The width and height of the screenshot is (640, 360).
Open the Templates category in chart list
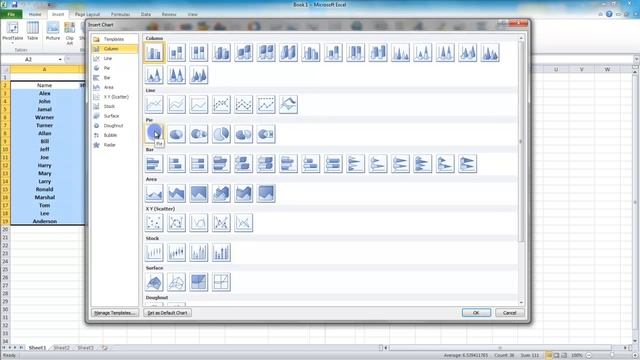(x=115, y=39)
